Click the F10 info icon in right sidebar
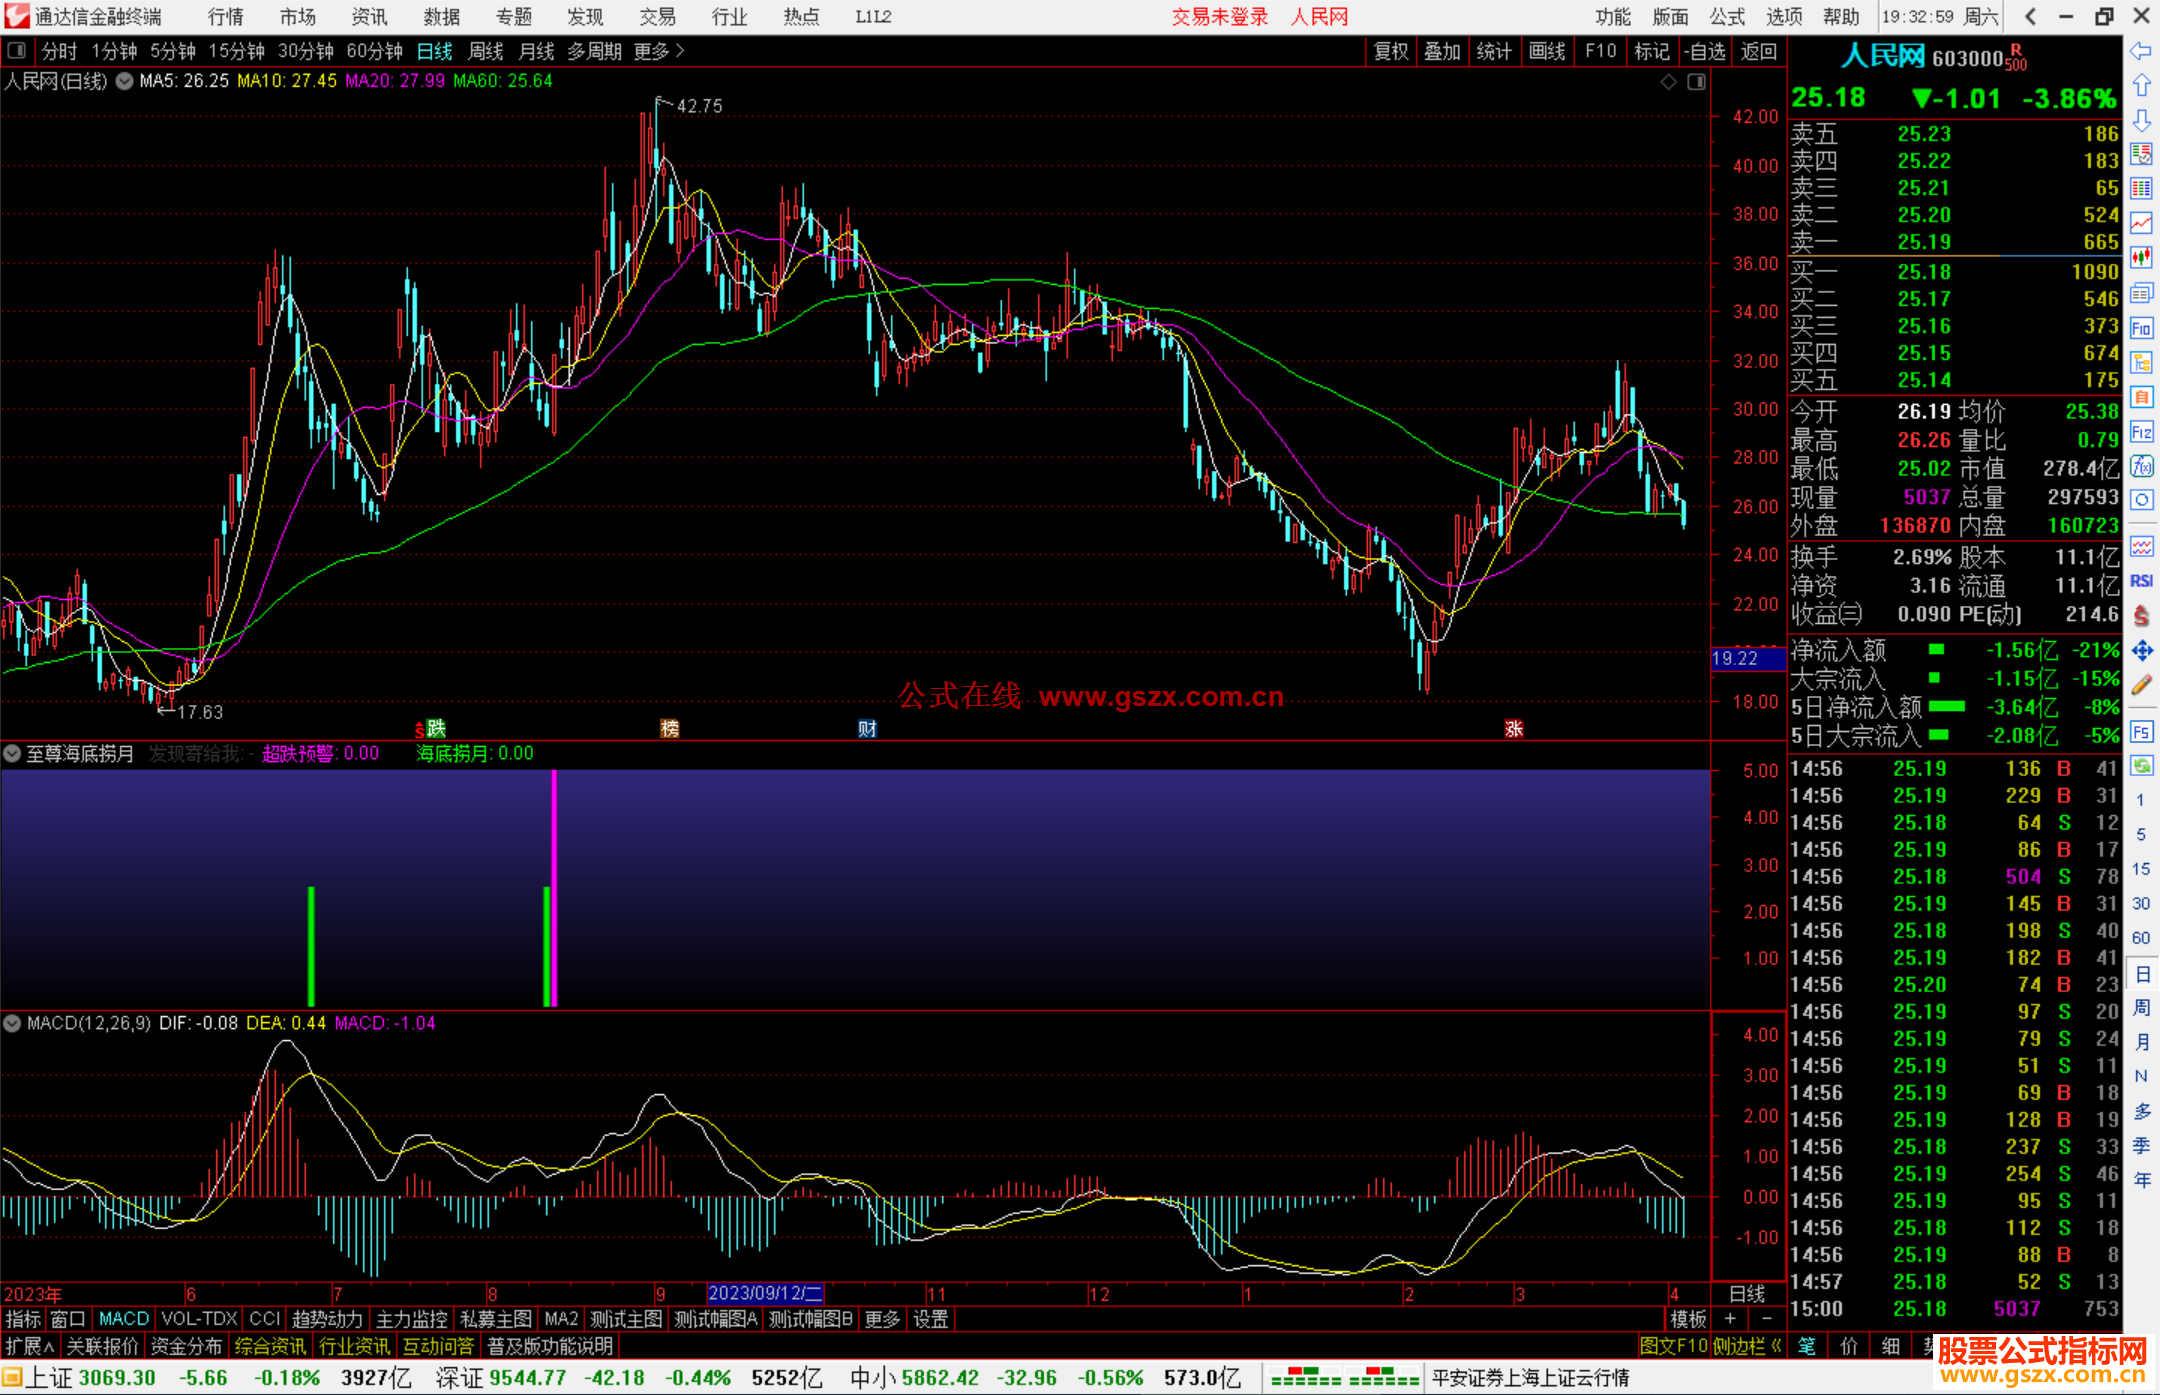Viewport: 2160px width, 1395px height. [2141, 328]
